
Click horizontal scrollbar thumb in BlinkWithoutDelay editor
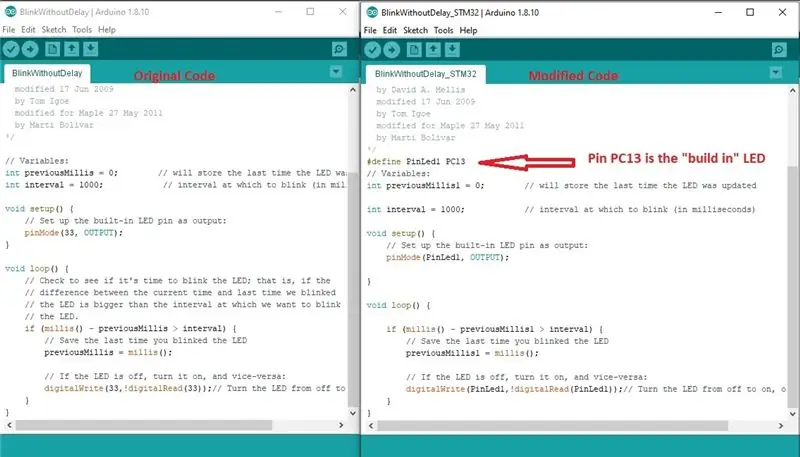[143, 425]
